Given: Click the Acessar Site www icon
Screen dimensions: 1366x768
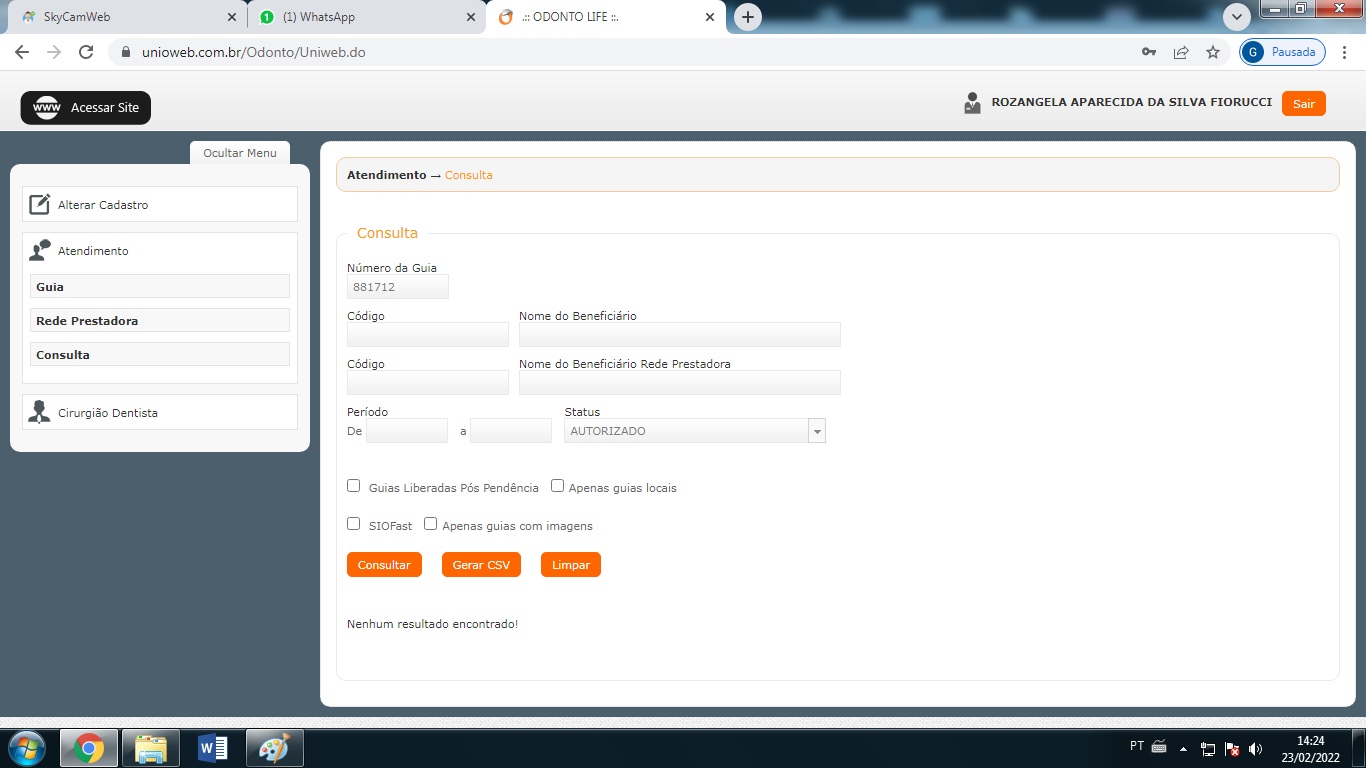Looking at the screenshot, I should (47, 108).
